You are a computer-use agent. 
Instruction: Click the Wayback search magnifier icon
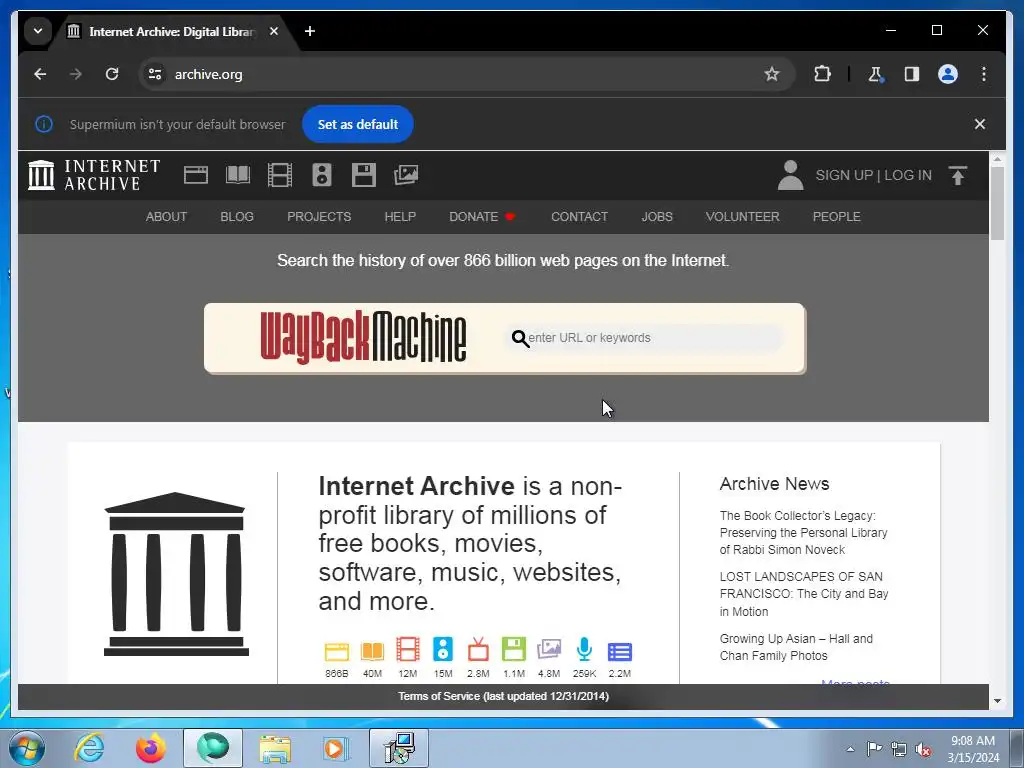[x=520, y=338]
